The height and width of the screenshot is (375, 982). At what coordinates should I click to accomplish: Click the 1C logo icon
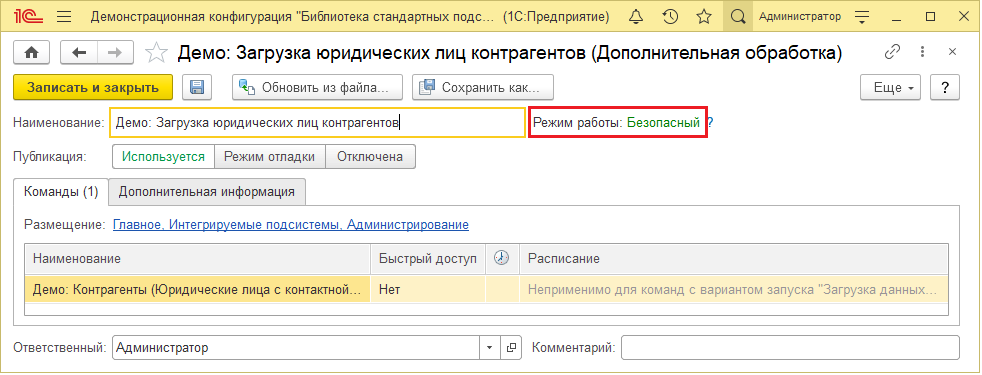[x=28, y=17]
